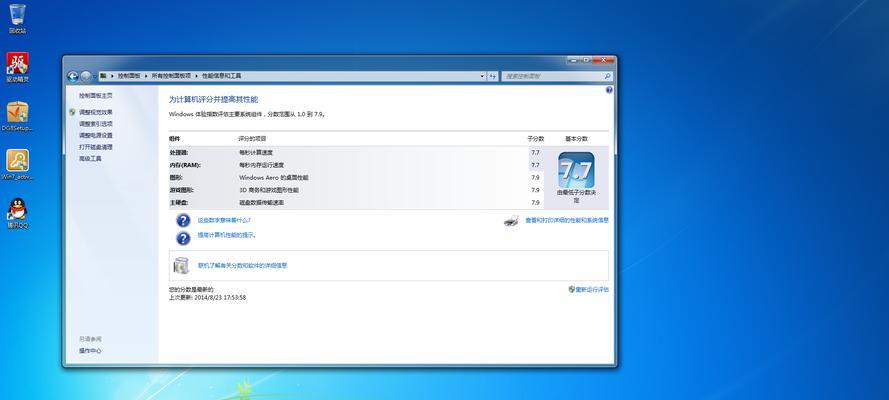This screenshot has height=400, width=889.
Task: Click '3D 商务和游戏图形性能' description text
Action: tap(269, 190)
